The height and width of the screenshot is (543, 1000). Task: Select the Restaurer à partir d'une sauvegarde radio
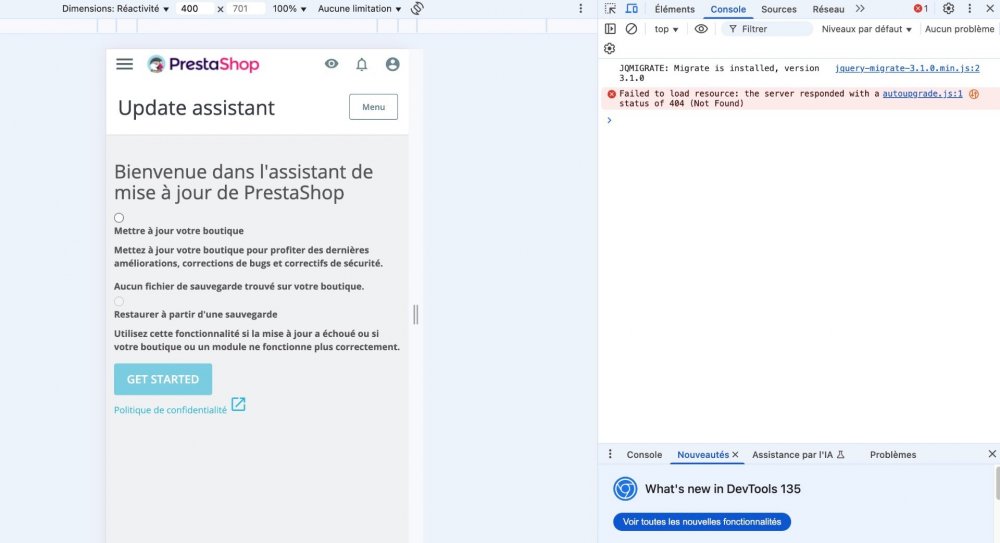[x=119, y=301]
